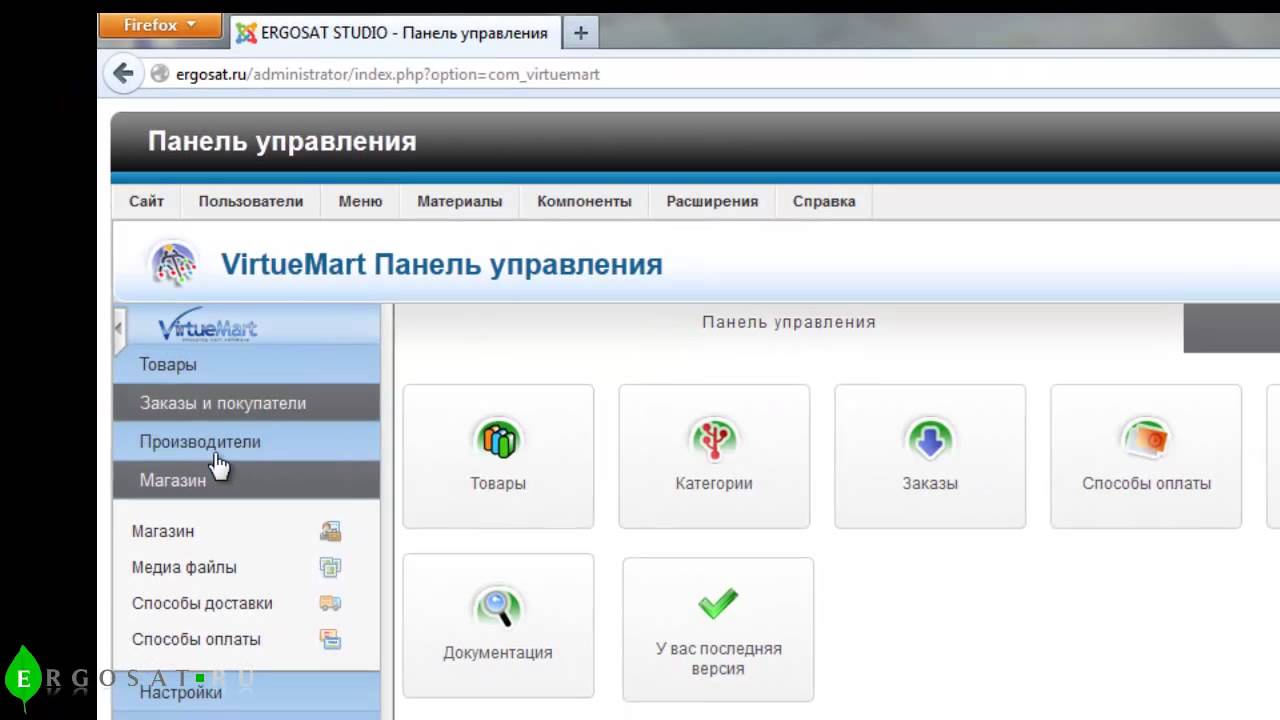Click the Joomla favicon on browser tab

pyautogui.click(x=246, y=33)
